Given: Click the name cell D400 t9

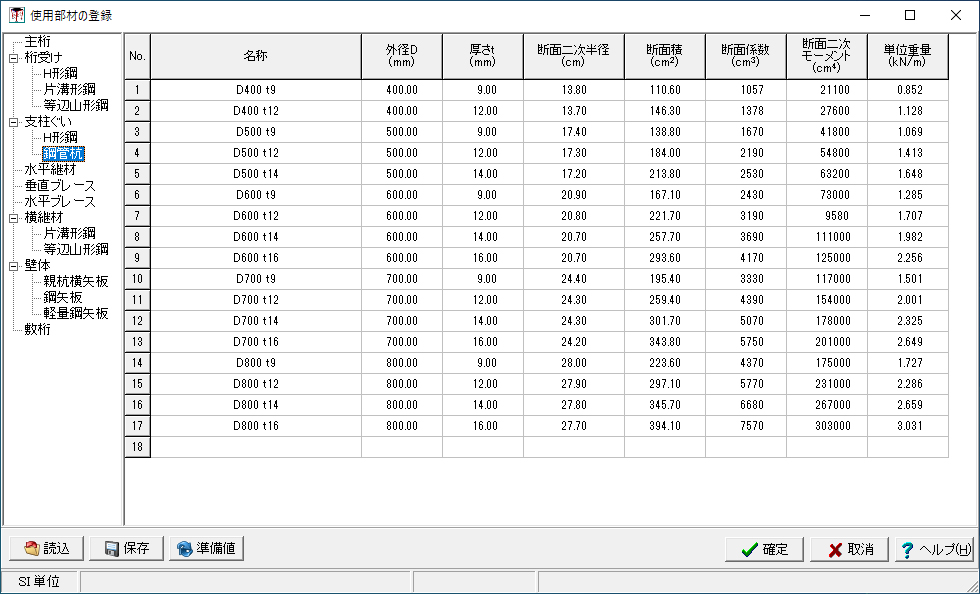Looking at the screenshot, I should point(256,90).
